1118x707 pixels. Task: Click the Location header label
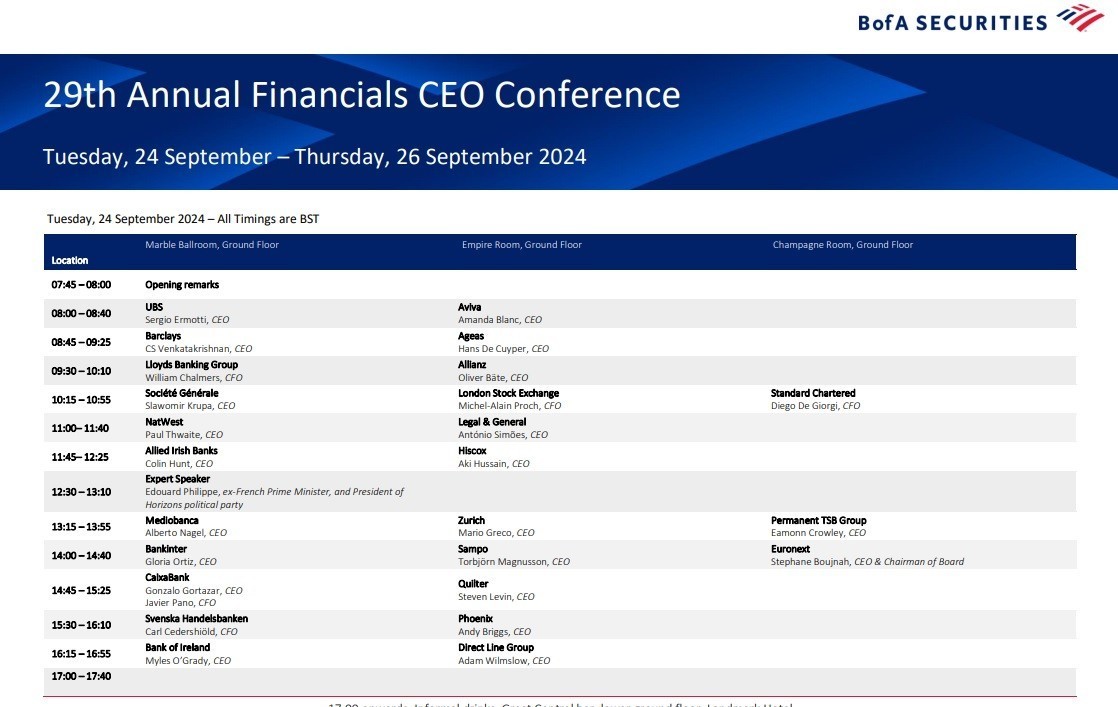click(x=70, y=261)
